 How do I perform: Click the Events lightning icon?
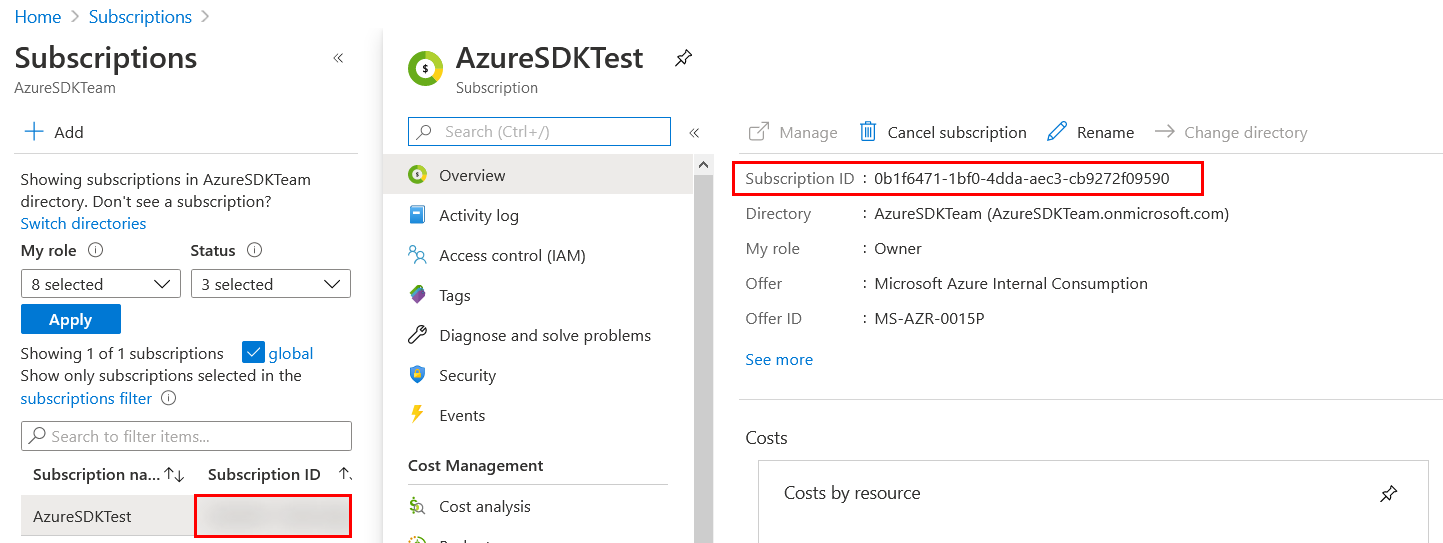coord(418,415)
